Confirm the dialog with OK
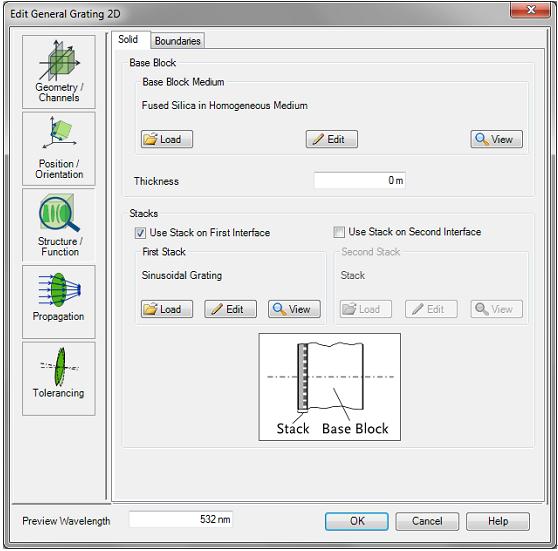 [357, 521]
